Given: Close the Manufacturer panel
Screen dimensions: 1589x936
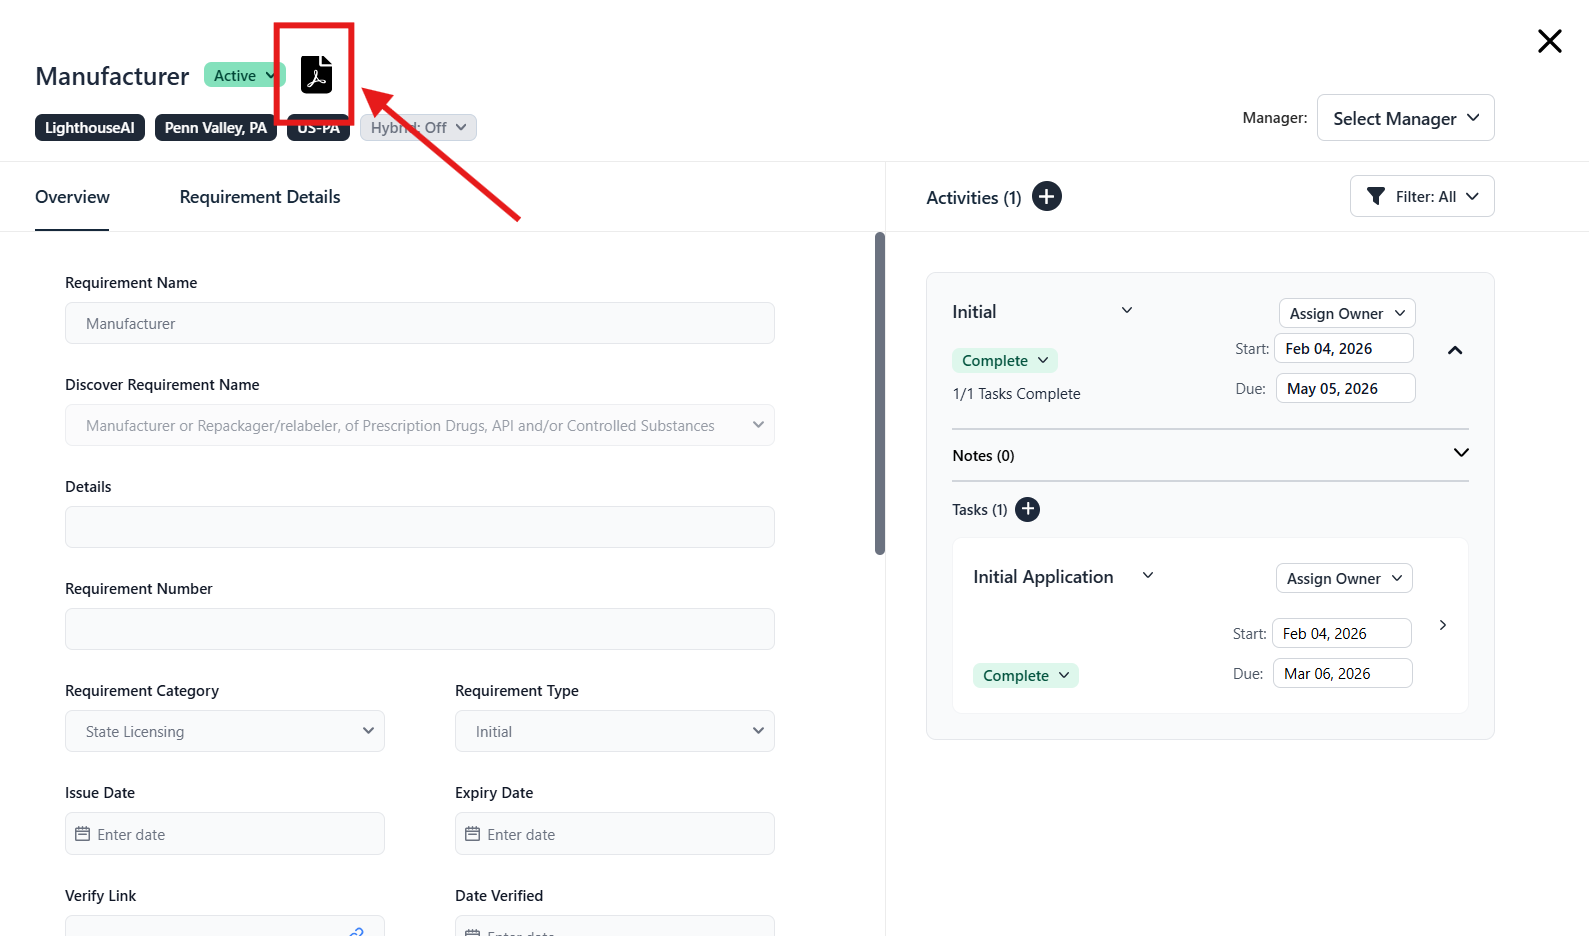Looking at the screenshot, I should [x=1549, y=41].
